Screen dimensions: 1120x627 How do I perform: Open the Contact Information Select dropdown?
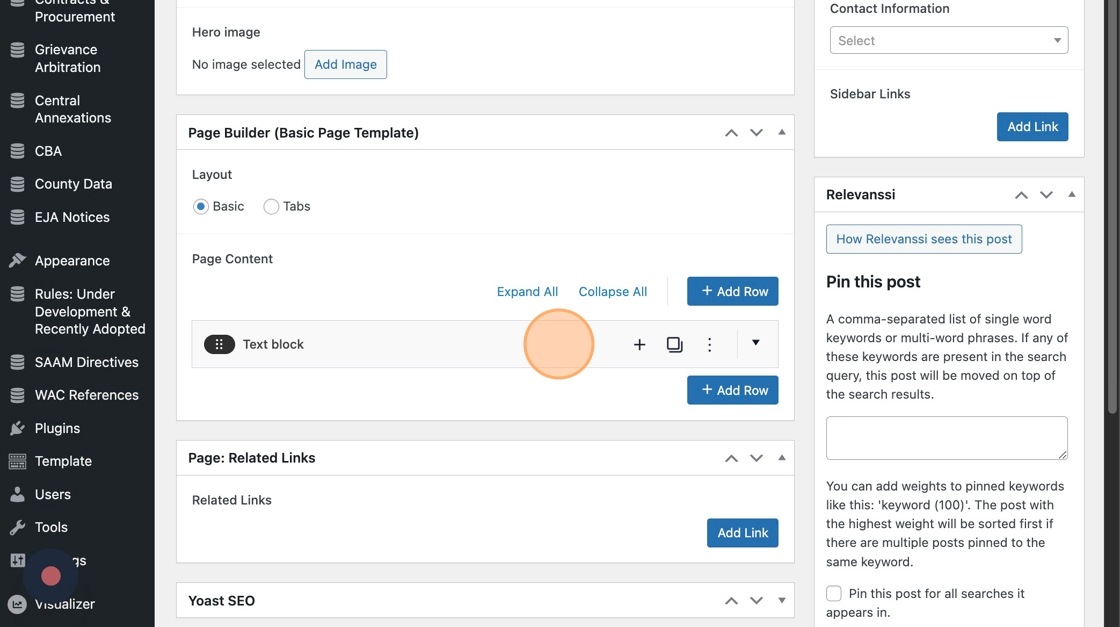948,40
